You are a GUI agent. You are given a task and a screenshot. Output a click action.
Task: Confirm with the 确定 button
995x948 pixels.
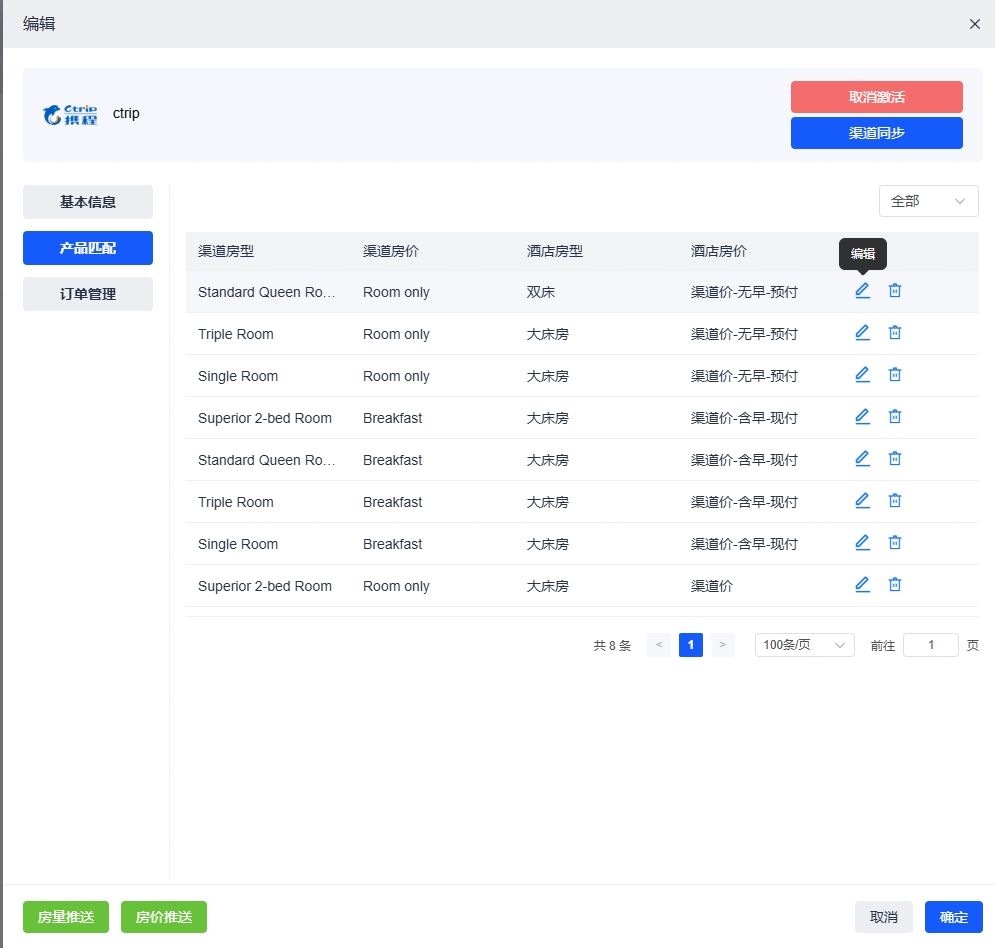click(x=953, y=917)
